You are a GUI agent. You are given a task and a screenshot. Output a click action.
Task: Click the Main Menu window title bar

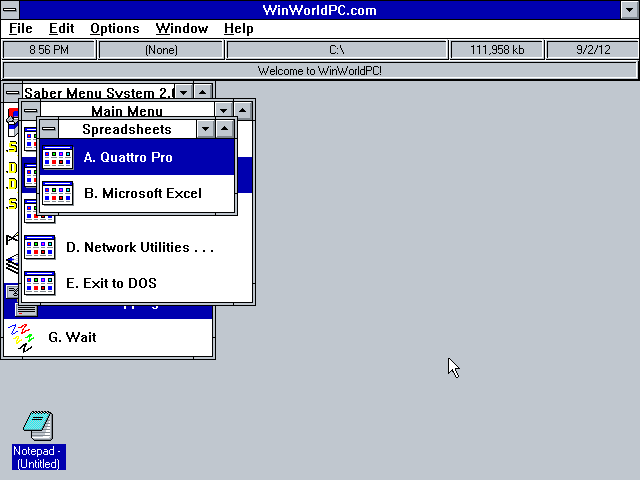(127, 111)
